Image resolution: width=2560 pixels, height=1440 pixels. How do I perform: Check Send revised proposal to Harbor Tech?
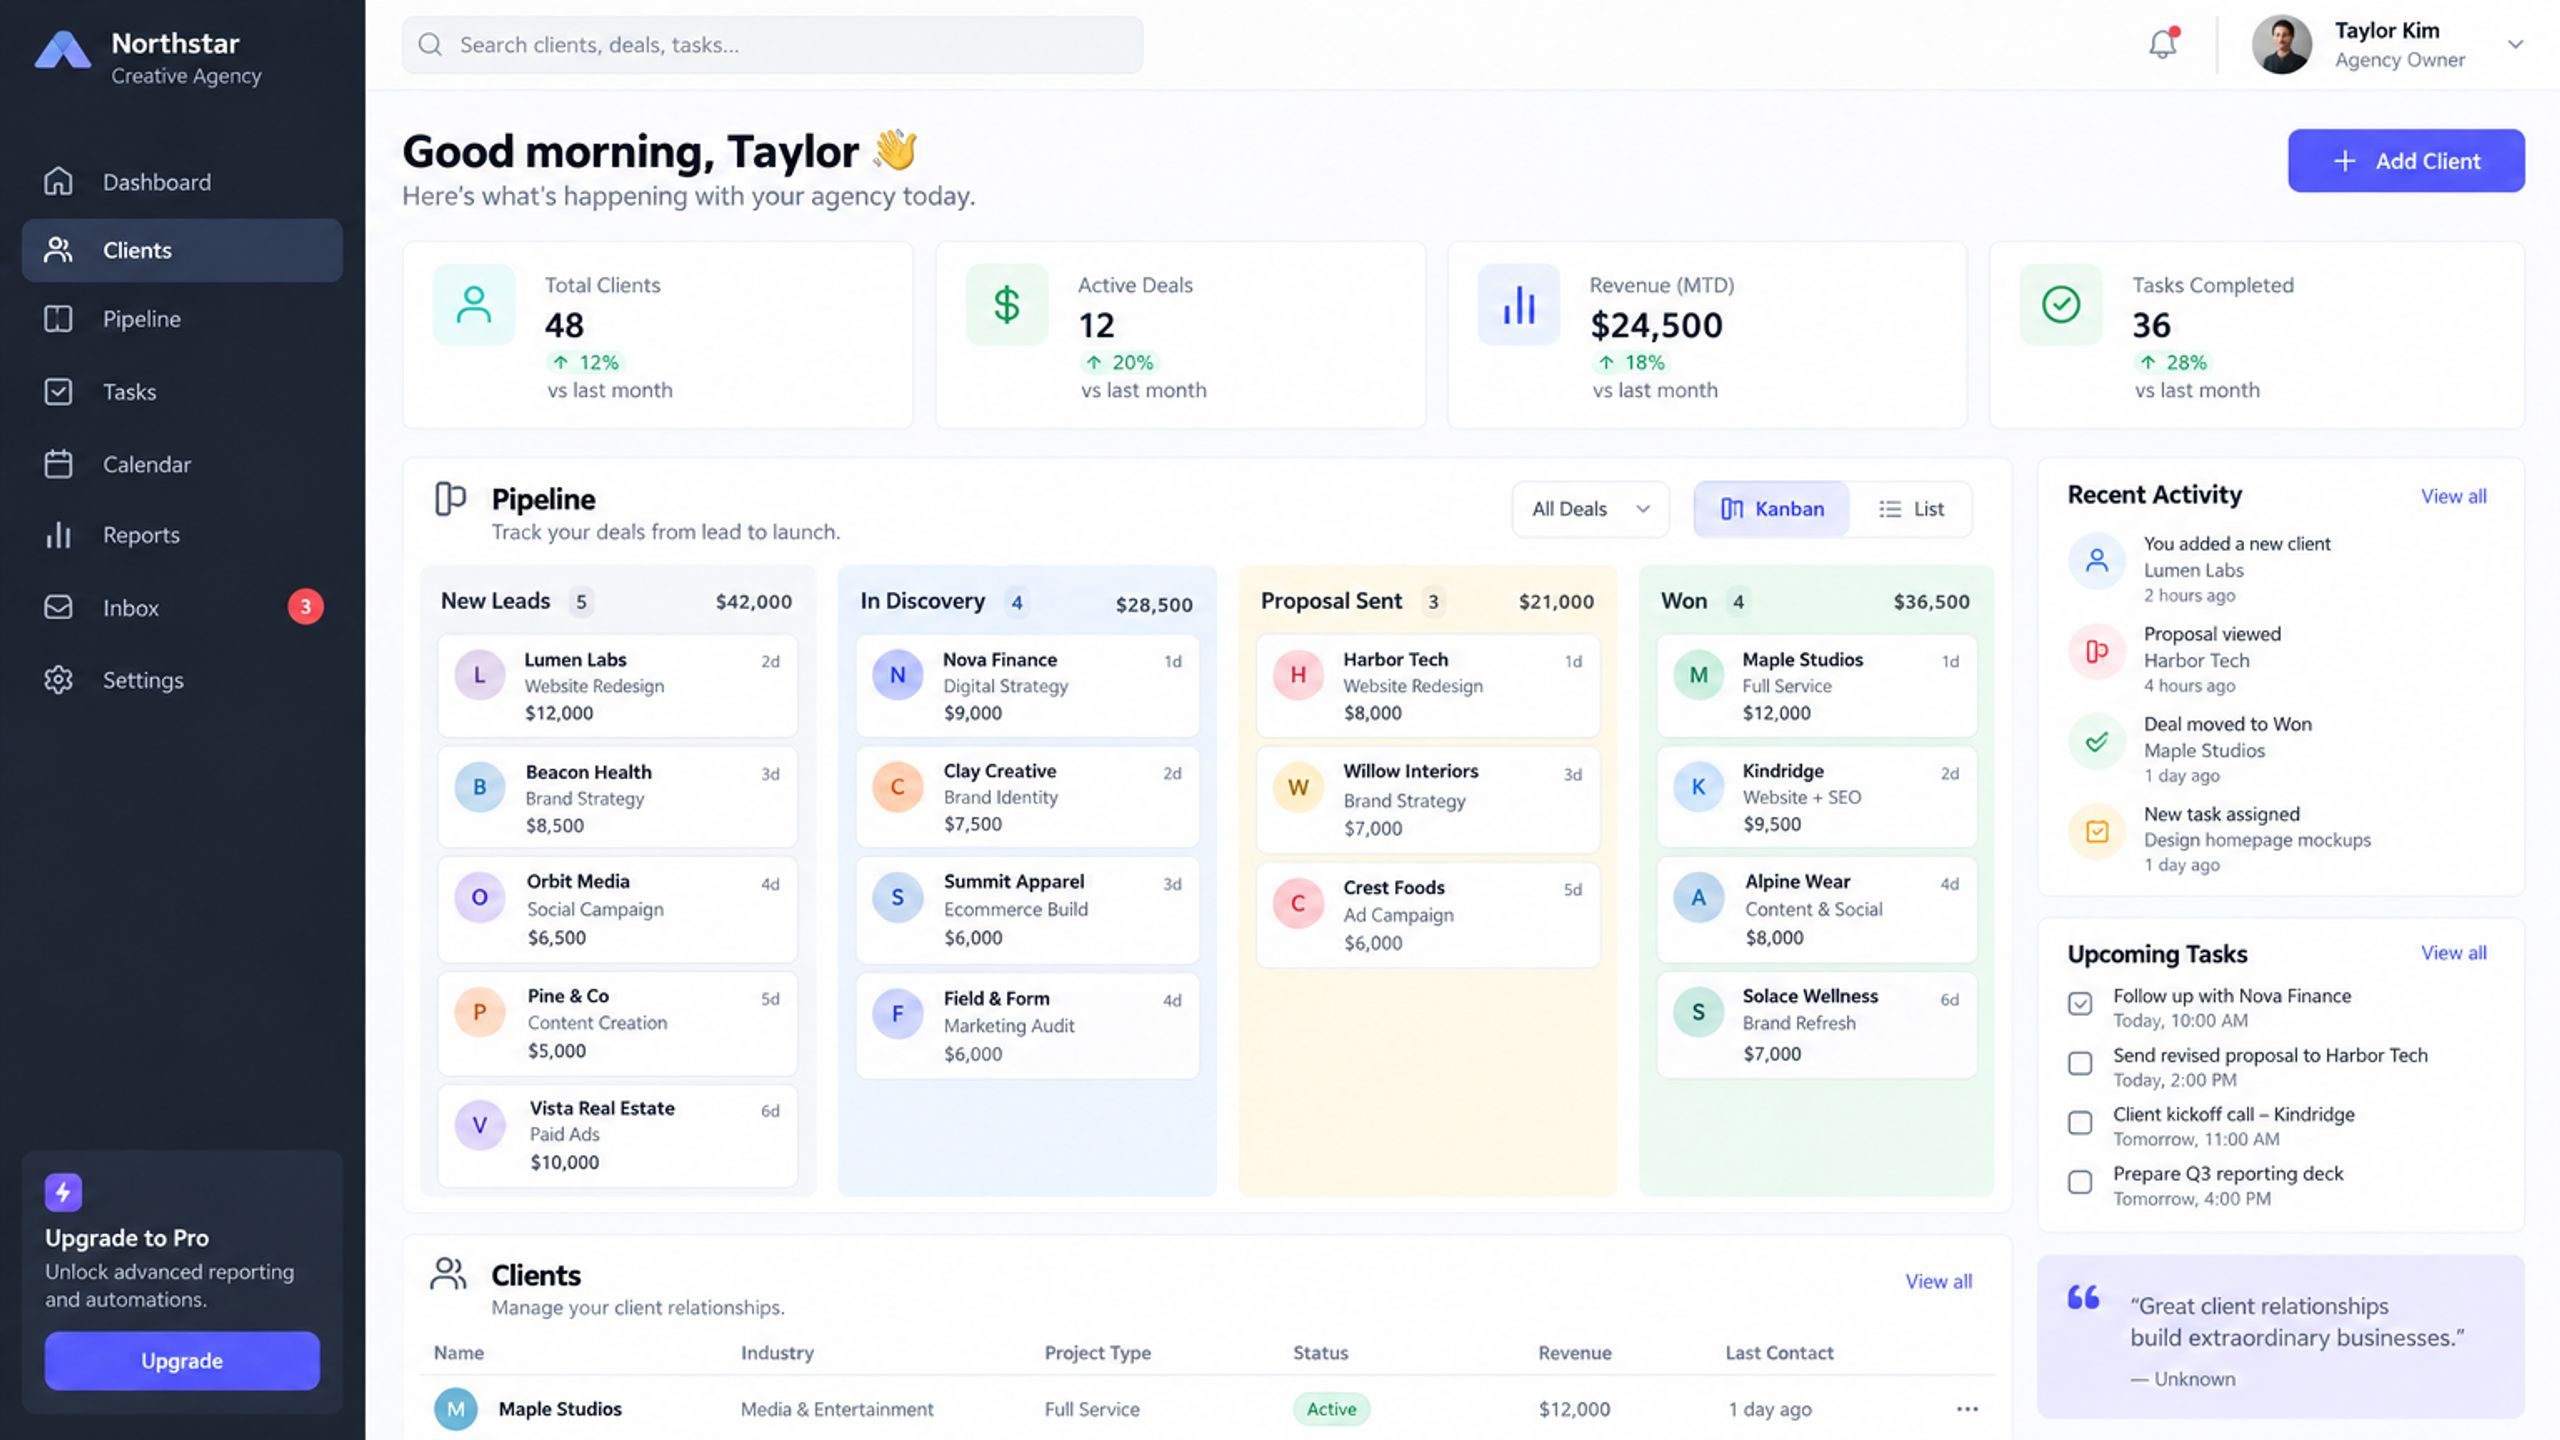pyautogui.click(x=2080, y=1063)
